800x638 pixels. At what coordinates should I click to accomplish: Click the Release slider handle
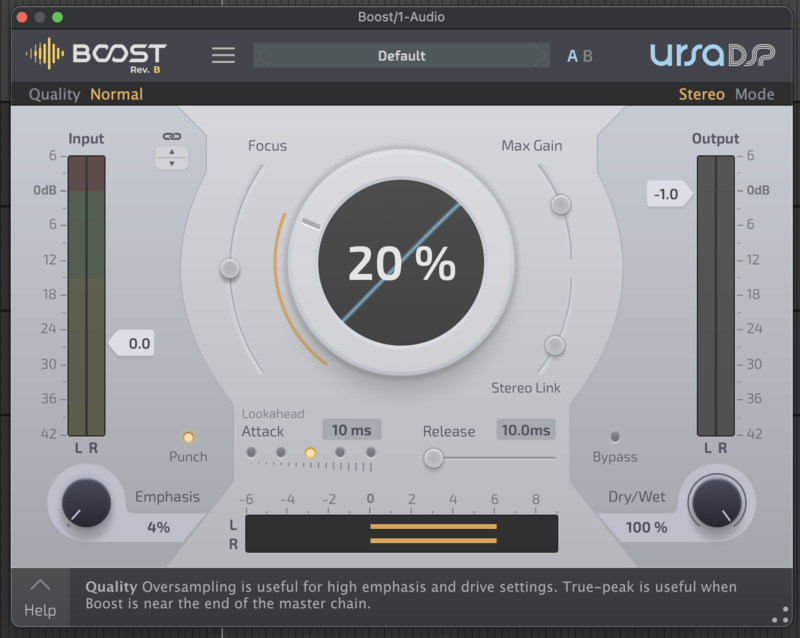[434, 458]
